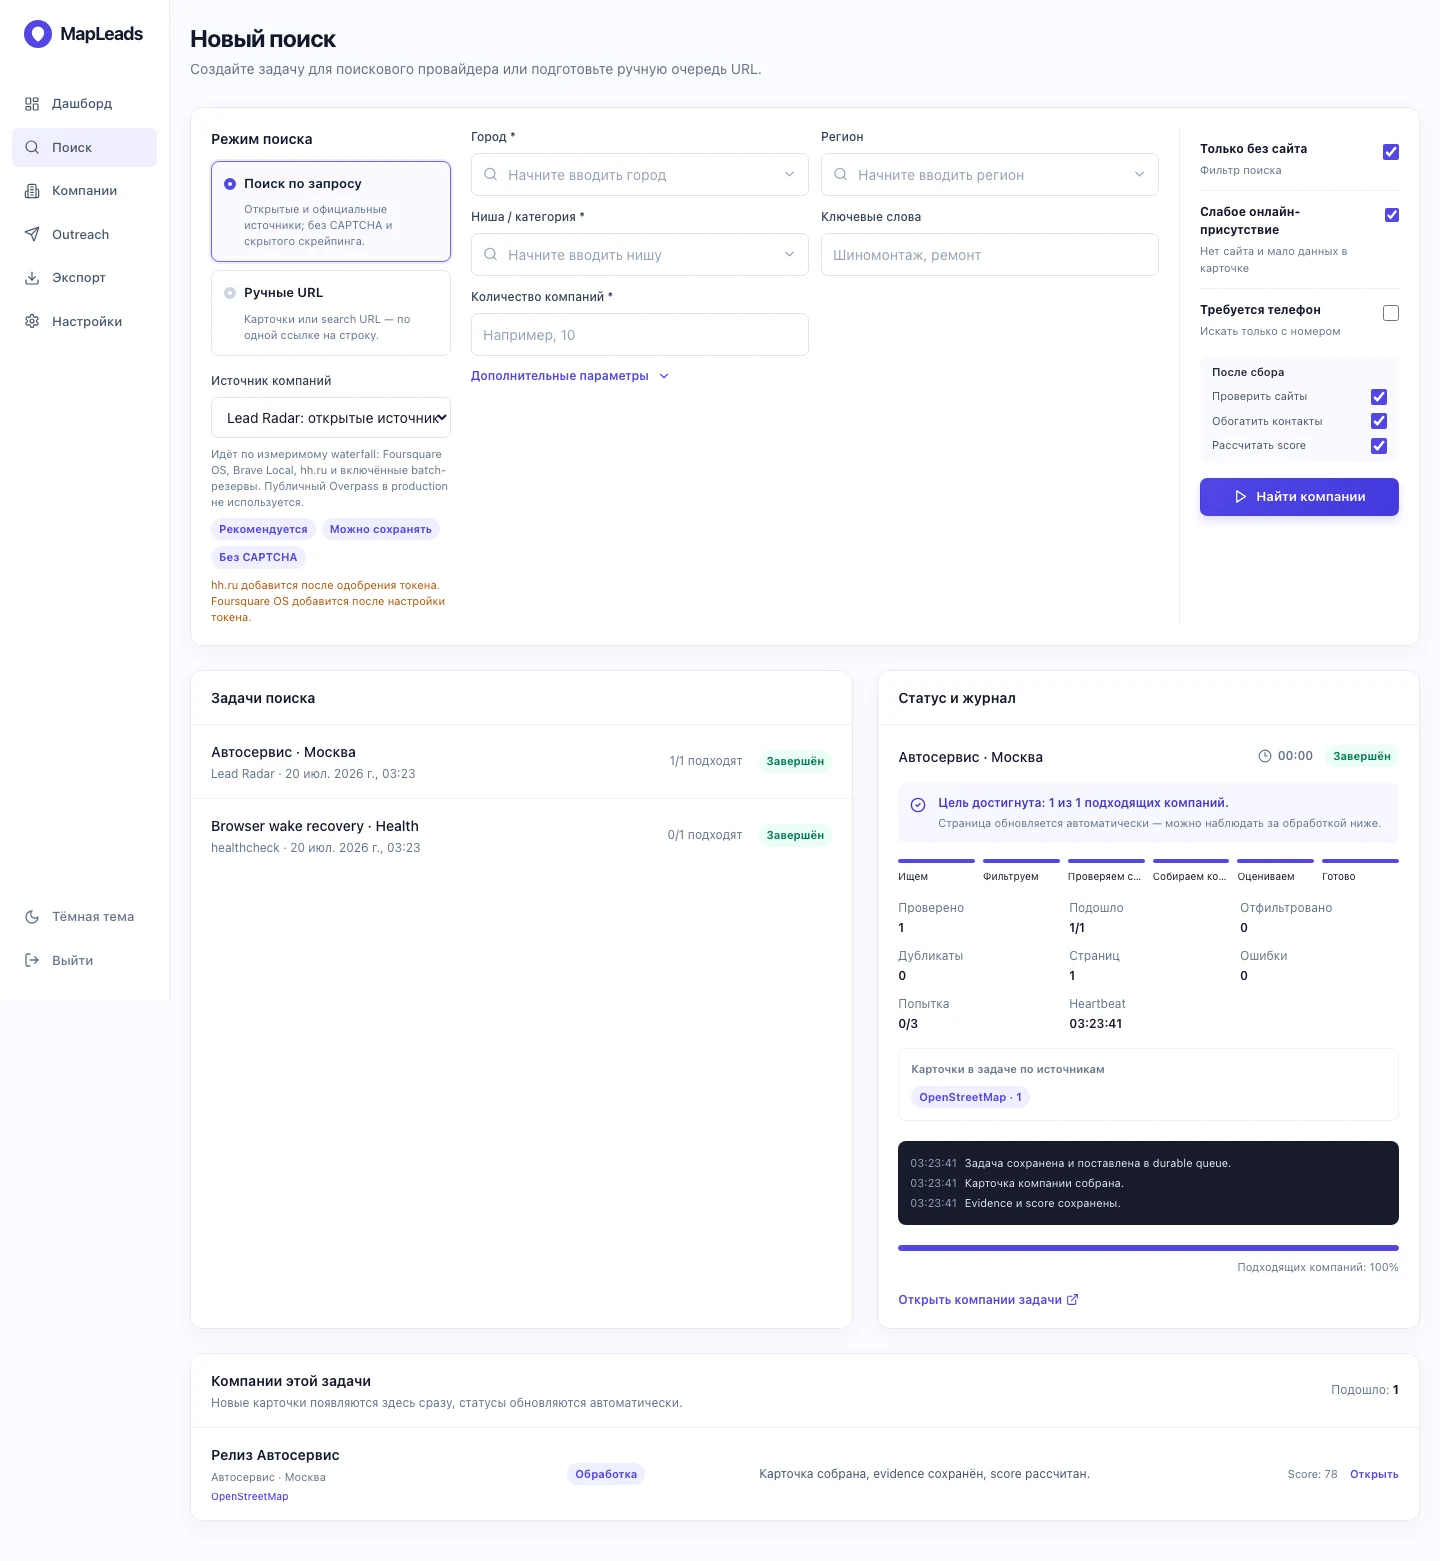Viewport: 1440px width, 1561px height.
Task: Click the external link icon beside Открыть компании задачи
Action: [x=1073, y=1300]
